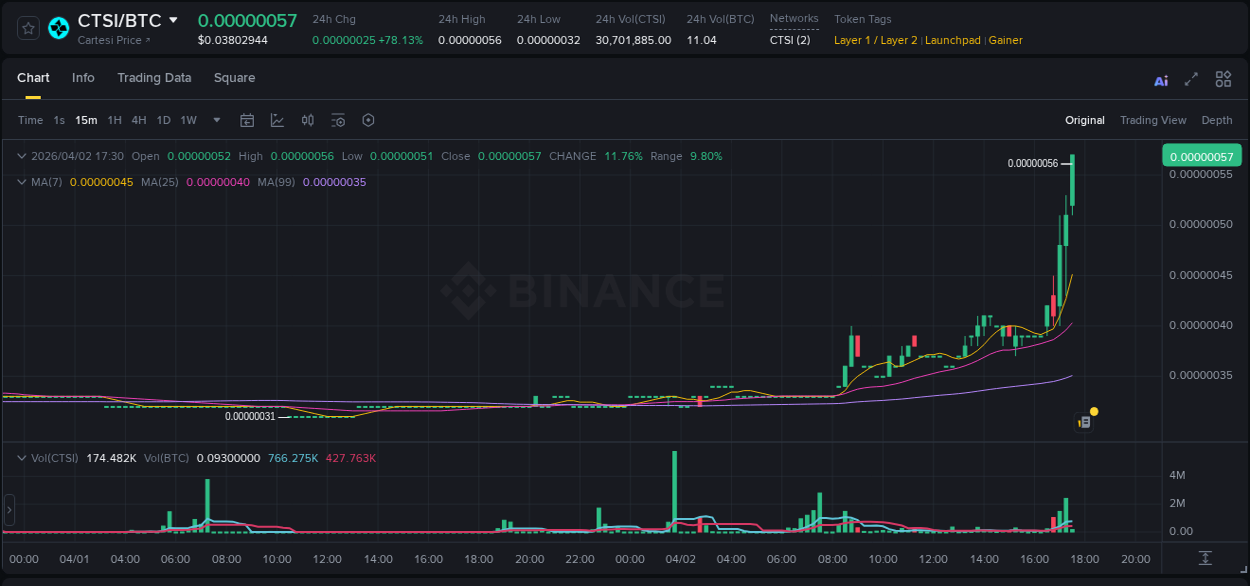
Task: Star CTSI/BTC as a favorite pair
Action: pos(27,27)
